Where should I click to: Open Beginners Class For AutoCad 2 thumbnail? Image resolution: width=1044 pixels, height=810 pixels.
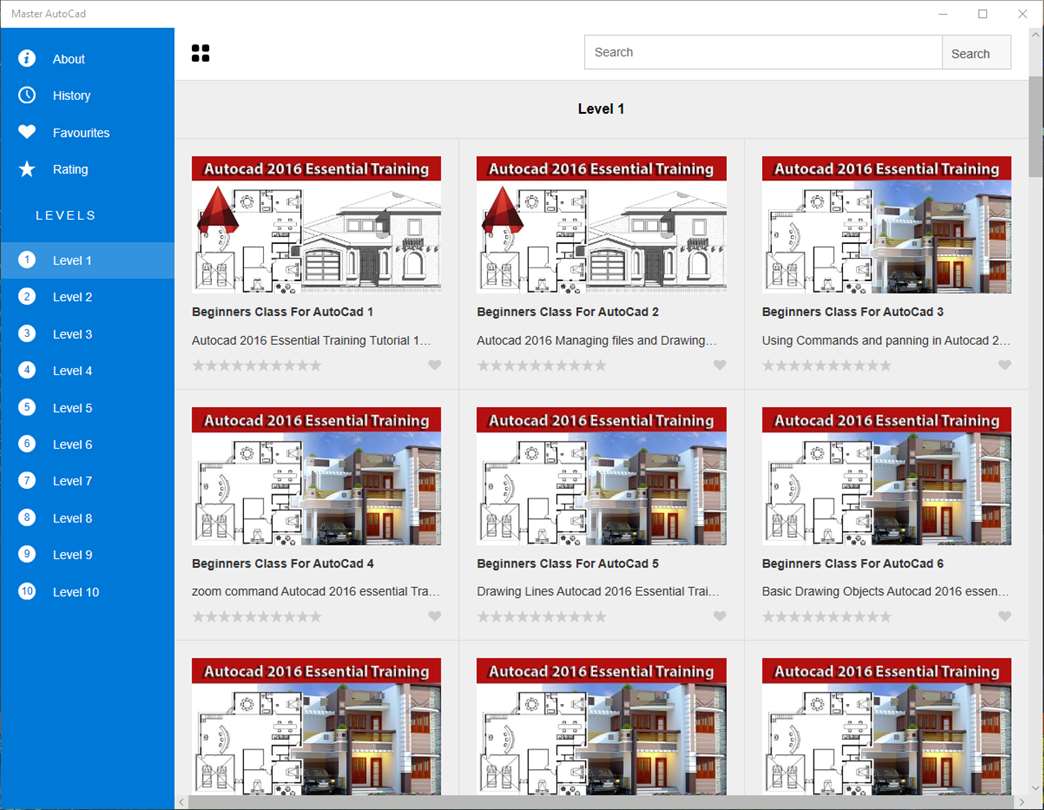[601, 225]
